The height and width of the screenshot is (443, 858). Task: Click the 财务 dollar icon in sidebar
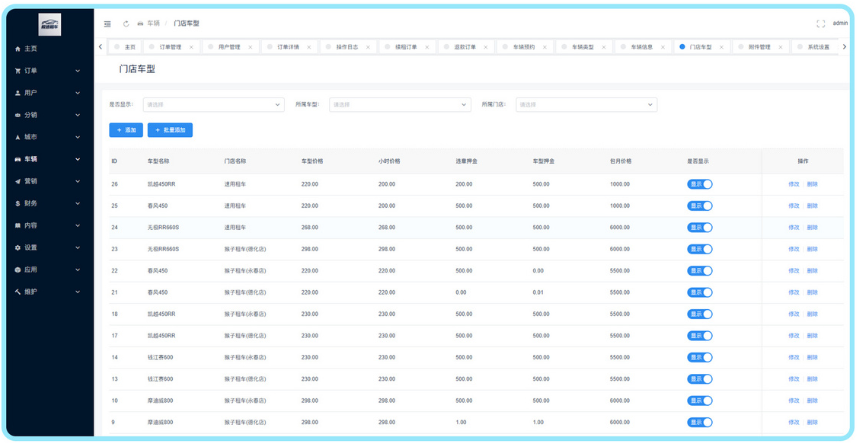click(18, 203)
